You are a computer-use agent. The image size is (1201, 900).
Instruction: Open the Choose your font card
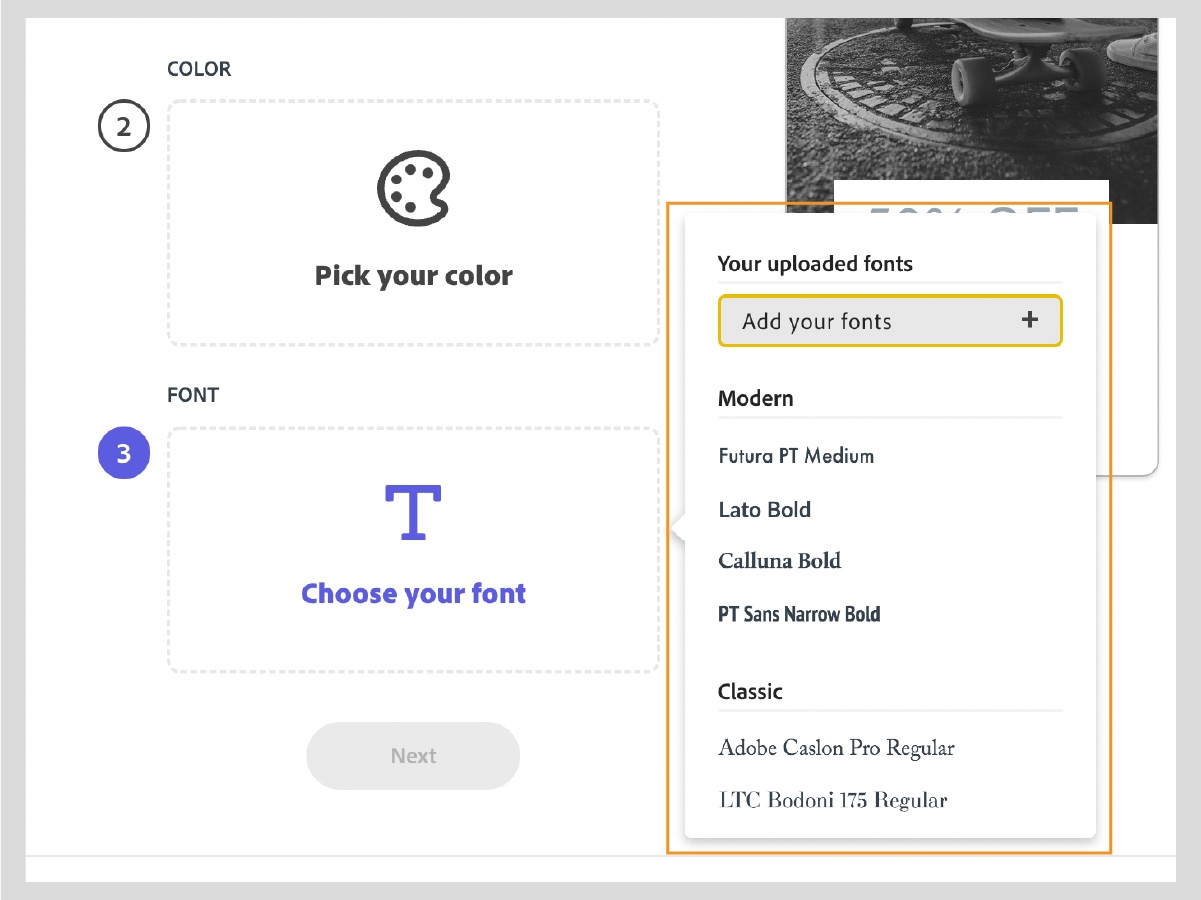(413, 550)
